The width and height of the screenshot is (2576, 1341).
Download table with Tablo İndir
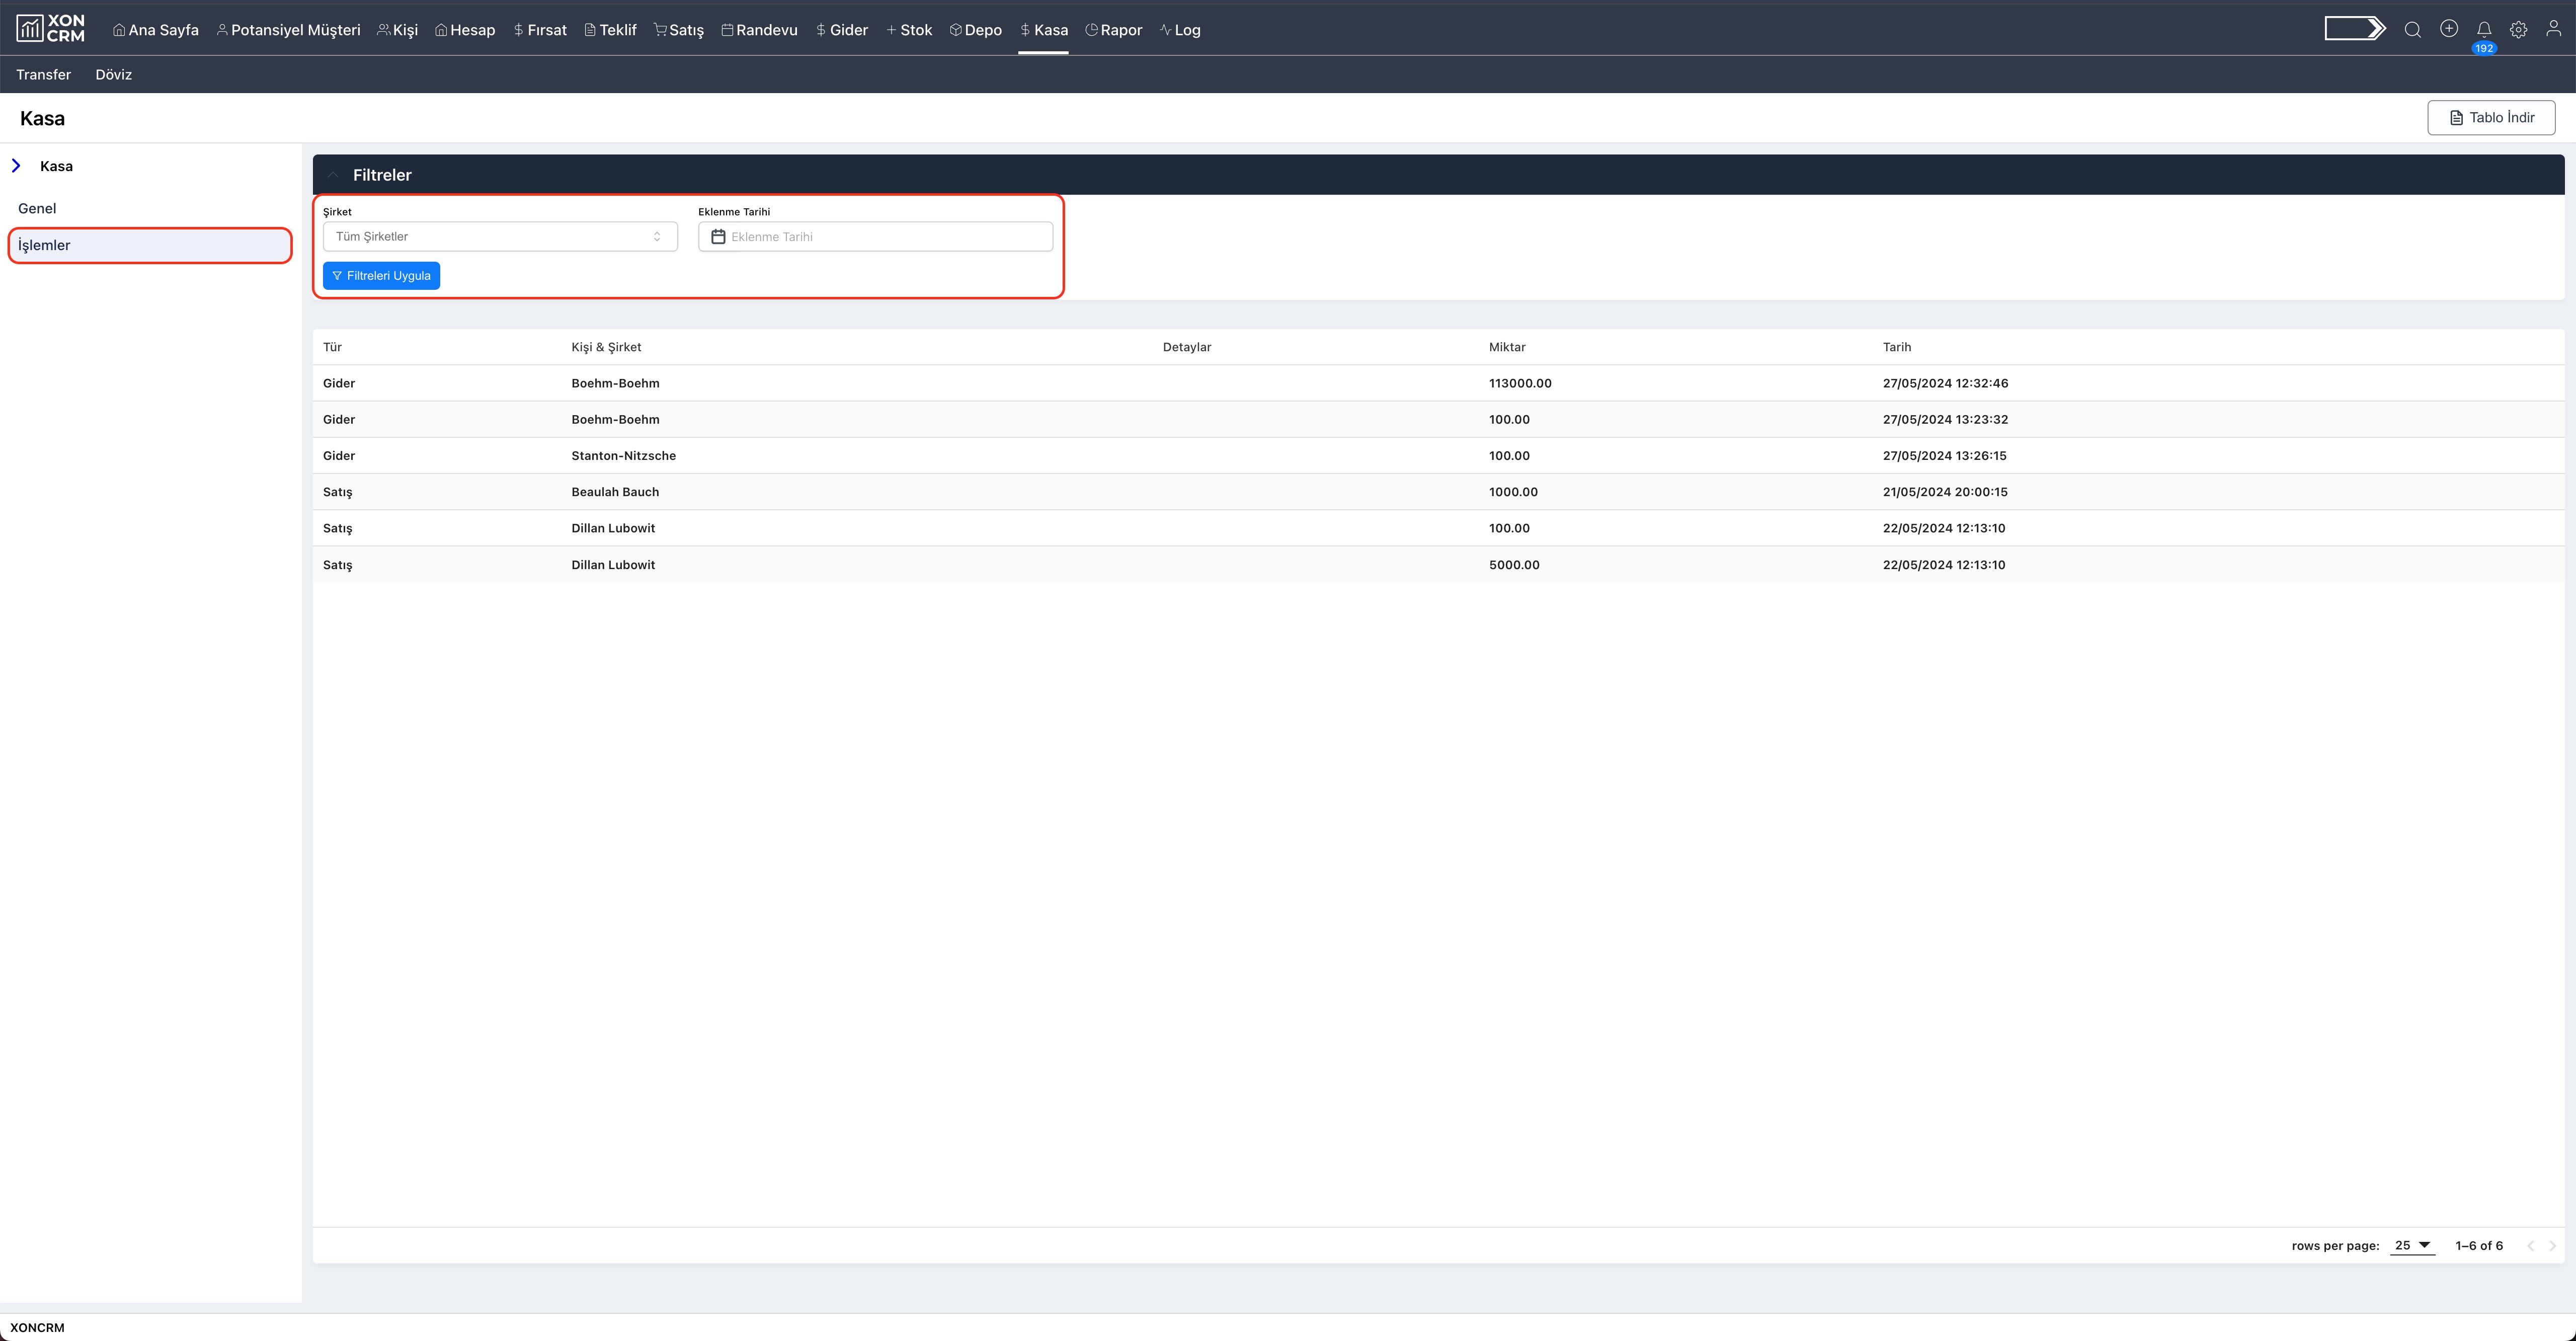tap(2491, 118)
